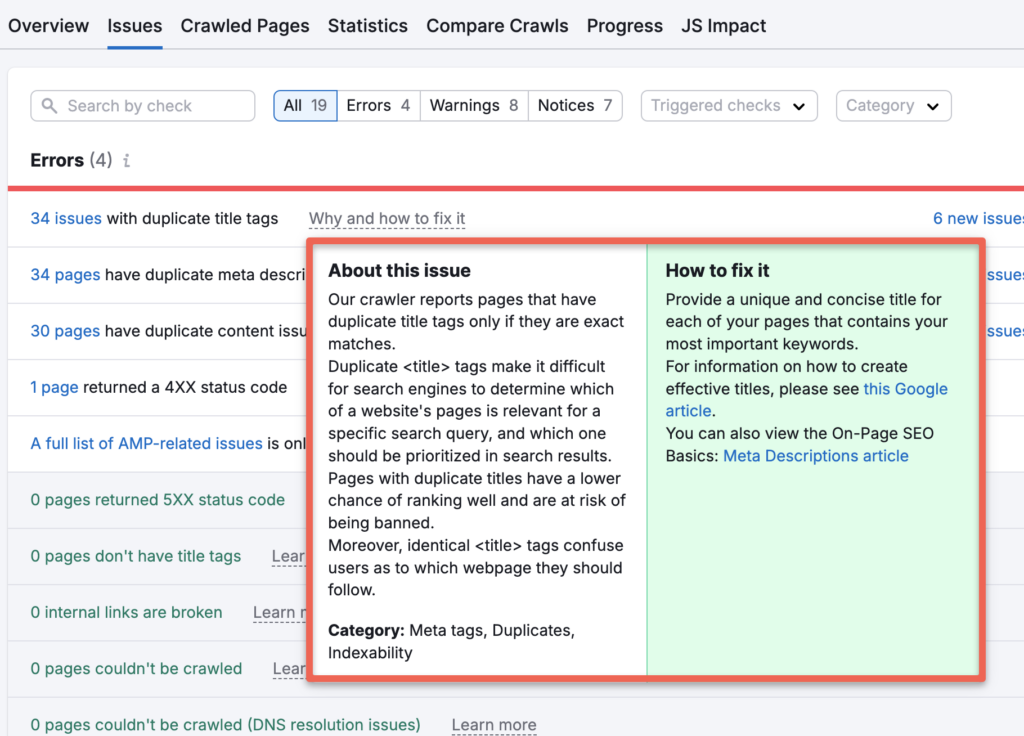The image size is (1024, 736).
Task: Click the Search by check input field
Action: [142, 105]
